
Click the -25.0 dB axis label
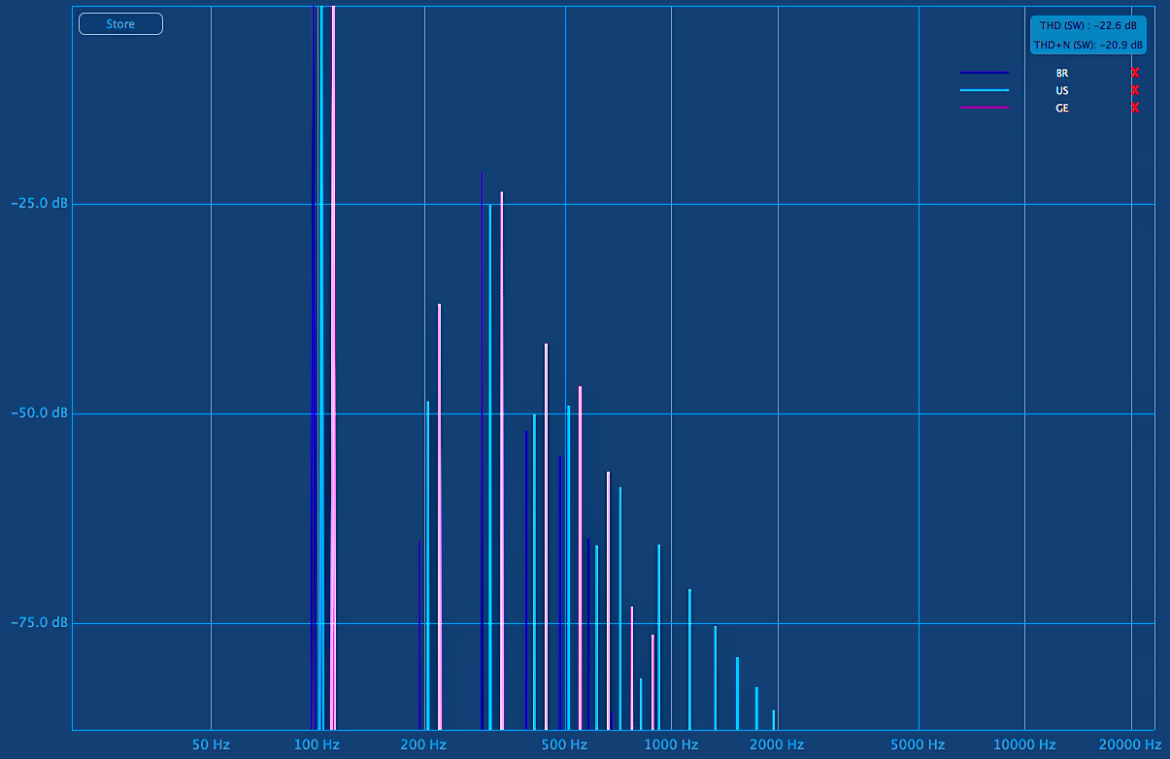(39, 204)
